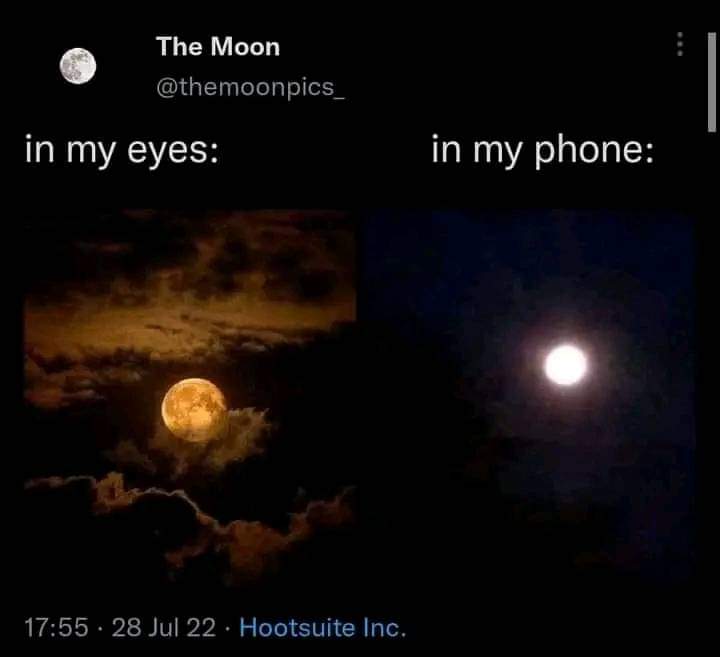The width and height of the screenshot is (720, 657).
Task: Click The Moon profile avatar
Action: 78,66
